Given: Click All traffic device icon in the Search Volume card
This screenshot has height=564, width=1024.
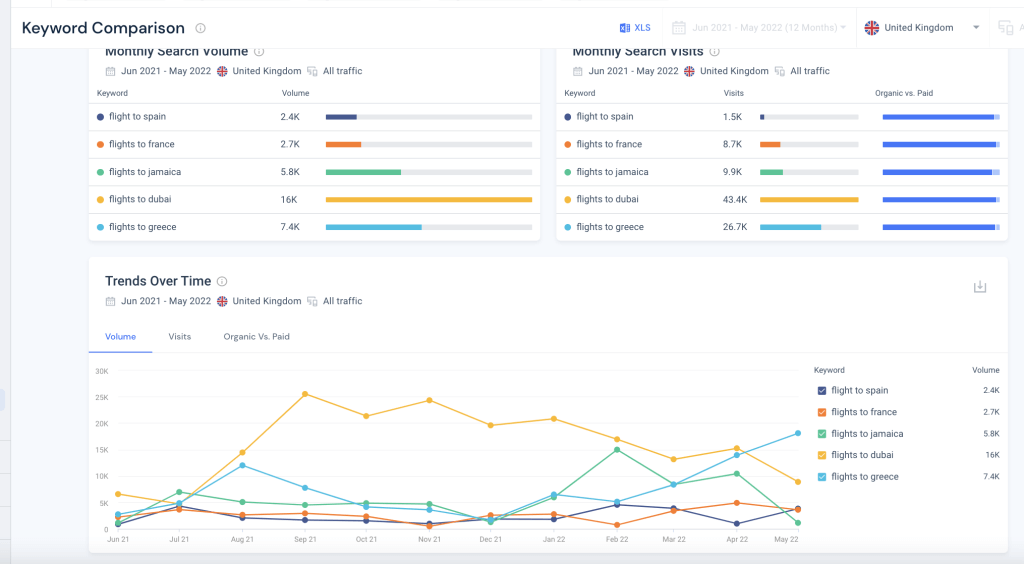Looking at the screenshot, I should [312, 71].
